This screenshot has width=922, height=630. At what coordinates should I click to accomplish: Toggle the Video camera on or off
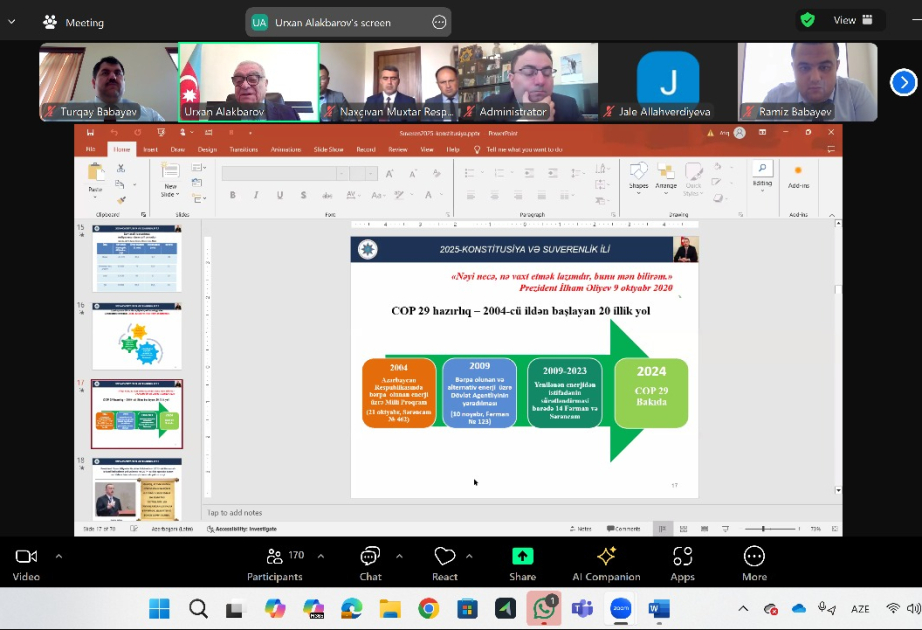(x=26, y=564)
